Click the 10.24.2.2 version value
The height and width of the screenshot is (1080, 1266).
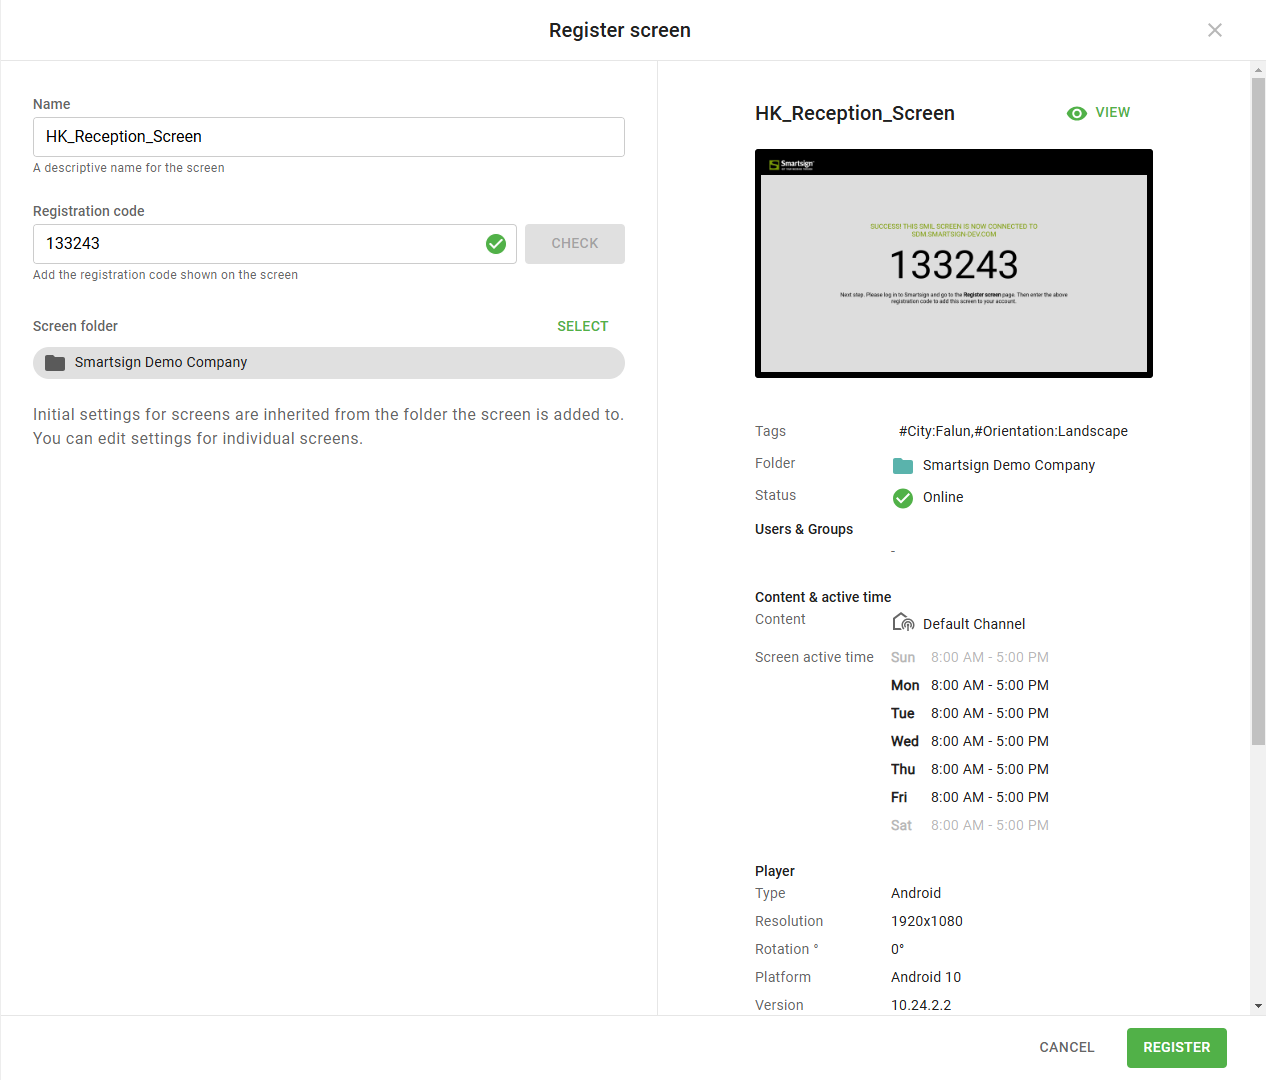click(921, 1005)
